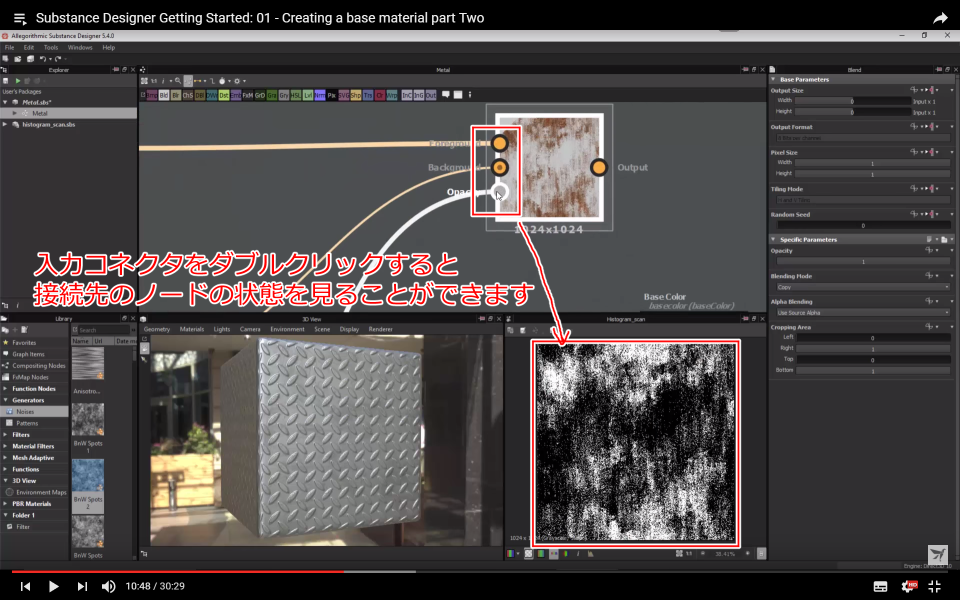Image resolution: width=960 pixels, height=600 pixels.
Task: Click the Opacity parameter slider
Action: (x=863, y=261)
